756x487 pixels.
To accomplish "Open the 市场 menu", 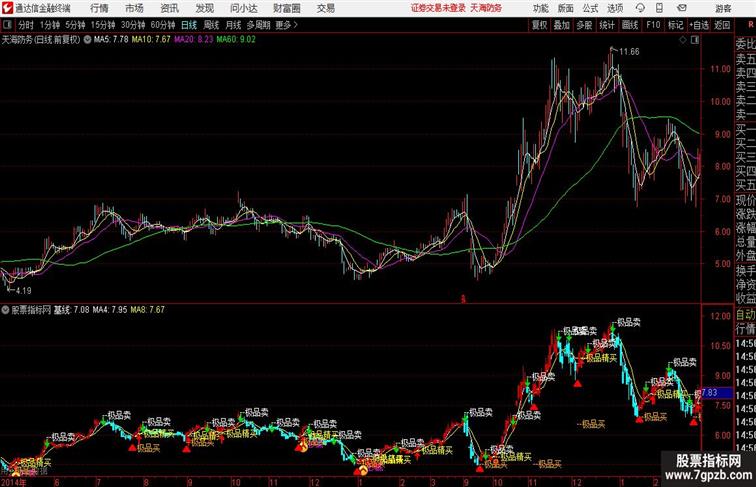I will 135,8.
